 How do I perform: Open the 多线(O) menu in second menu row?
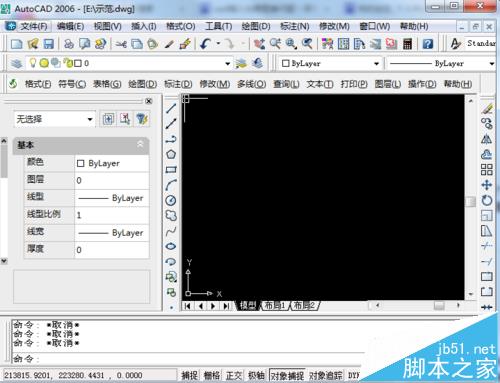click(252, 84)
